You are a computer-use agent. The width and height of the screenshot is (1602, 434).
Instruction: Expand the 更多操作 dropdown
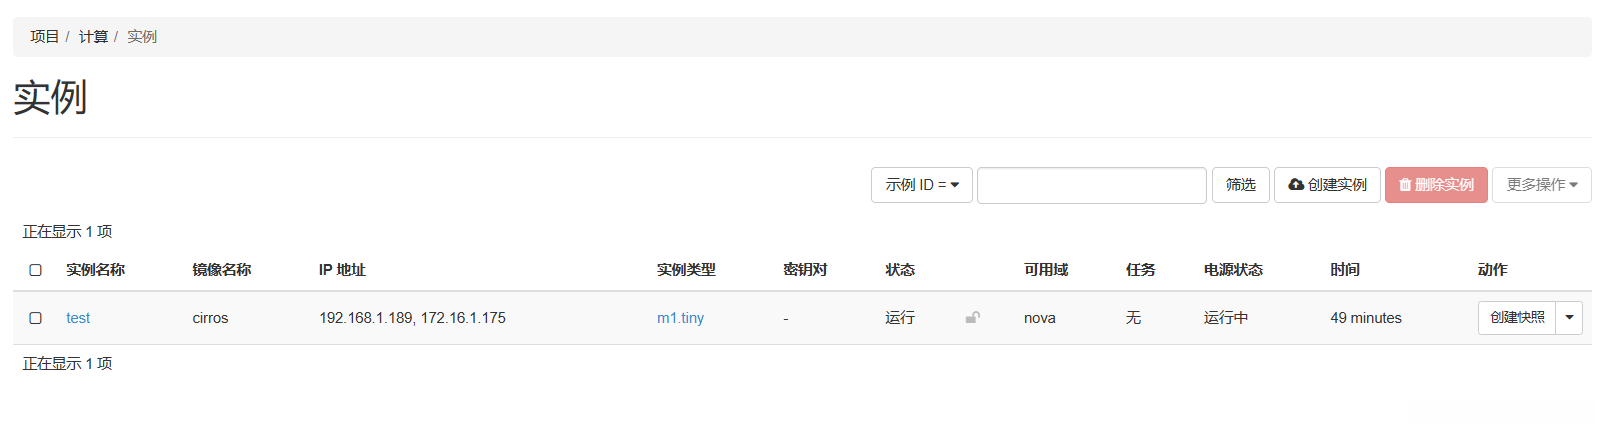tap(1541, 185)
